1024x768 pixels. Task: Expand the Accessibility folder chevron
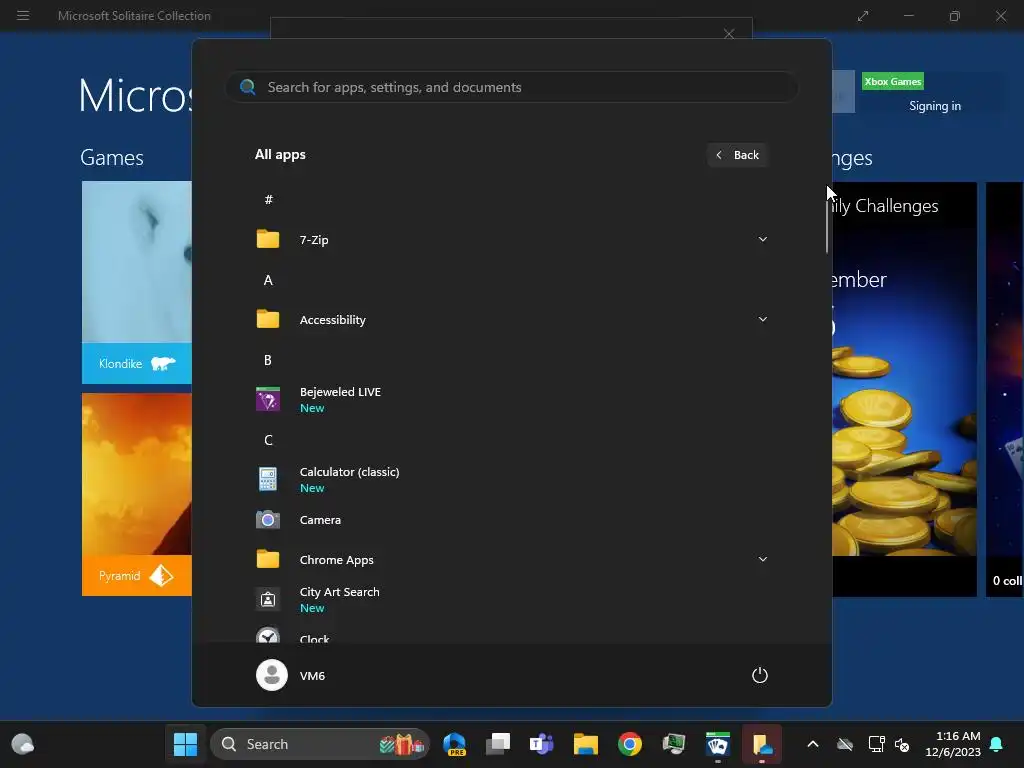point(762,319)
